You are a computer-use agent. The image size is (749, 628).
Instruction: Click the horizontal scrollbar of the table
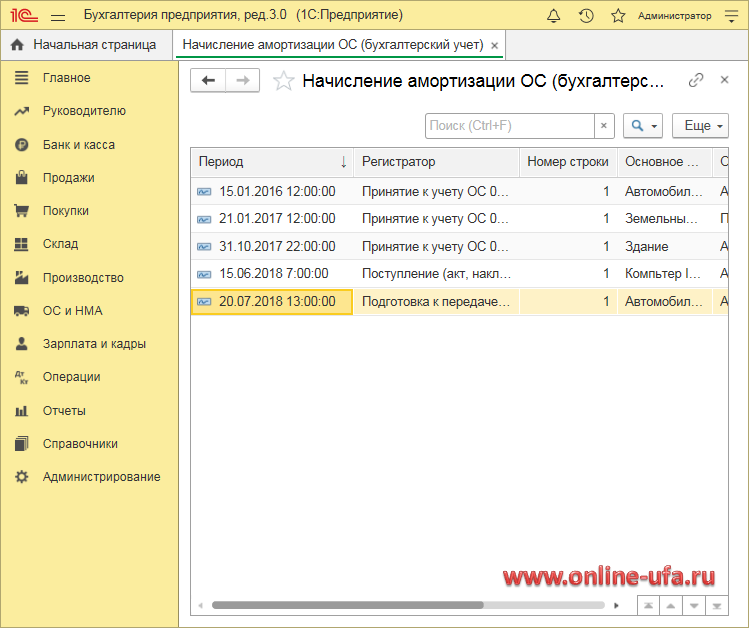[x=347, y=605]
